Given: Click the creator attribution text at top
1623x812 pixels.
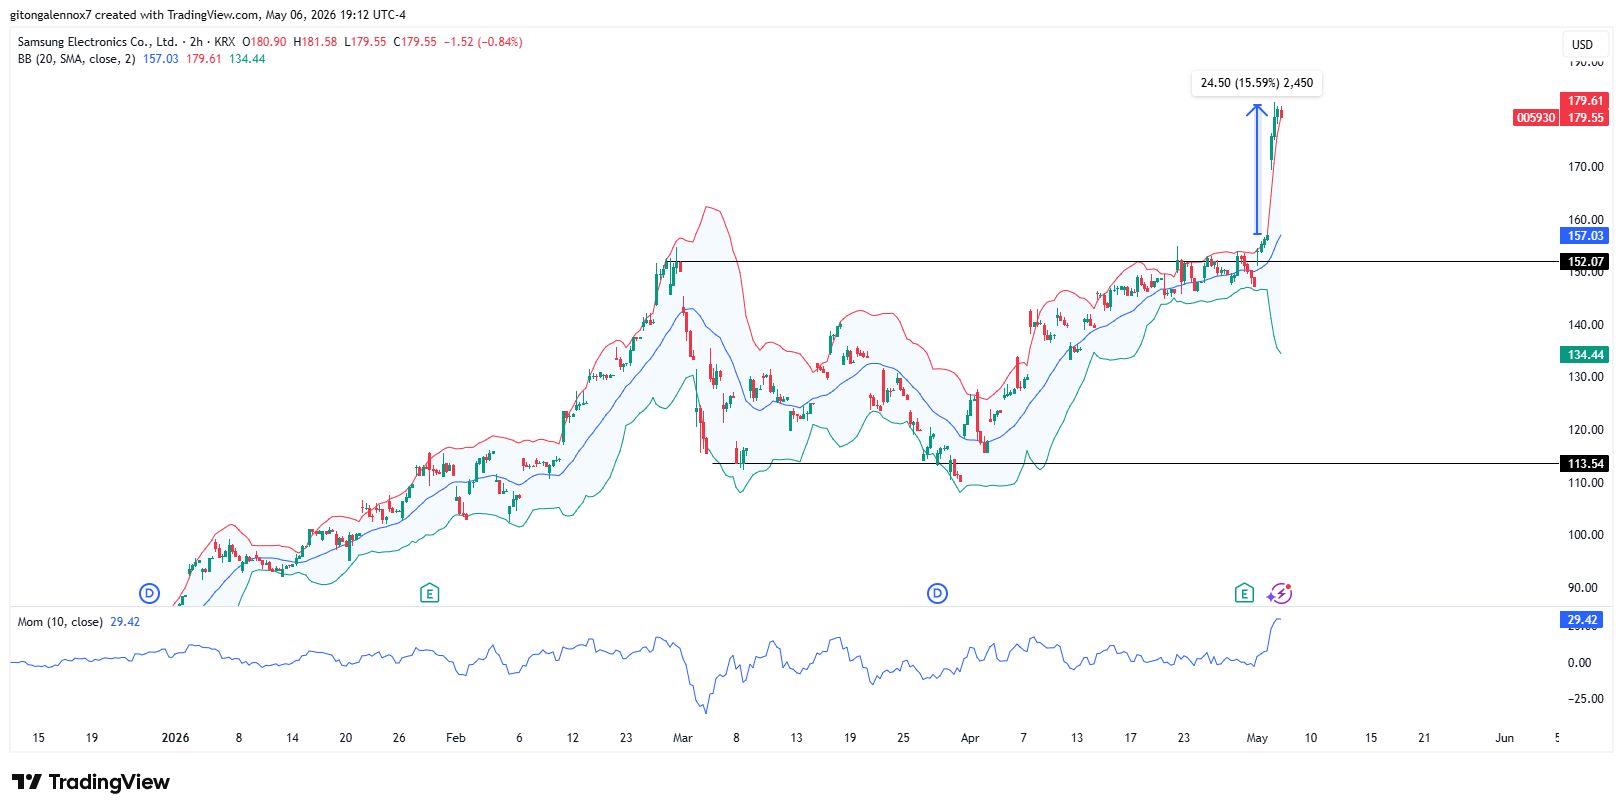Looking at the screenshot, I should pyautogui.click(x=208, y=15).
